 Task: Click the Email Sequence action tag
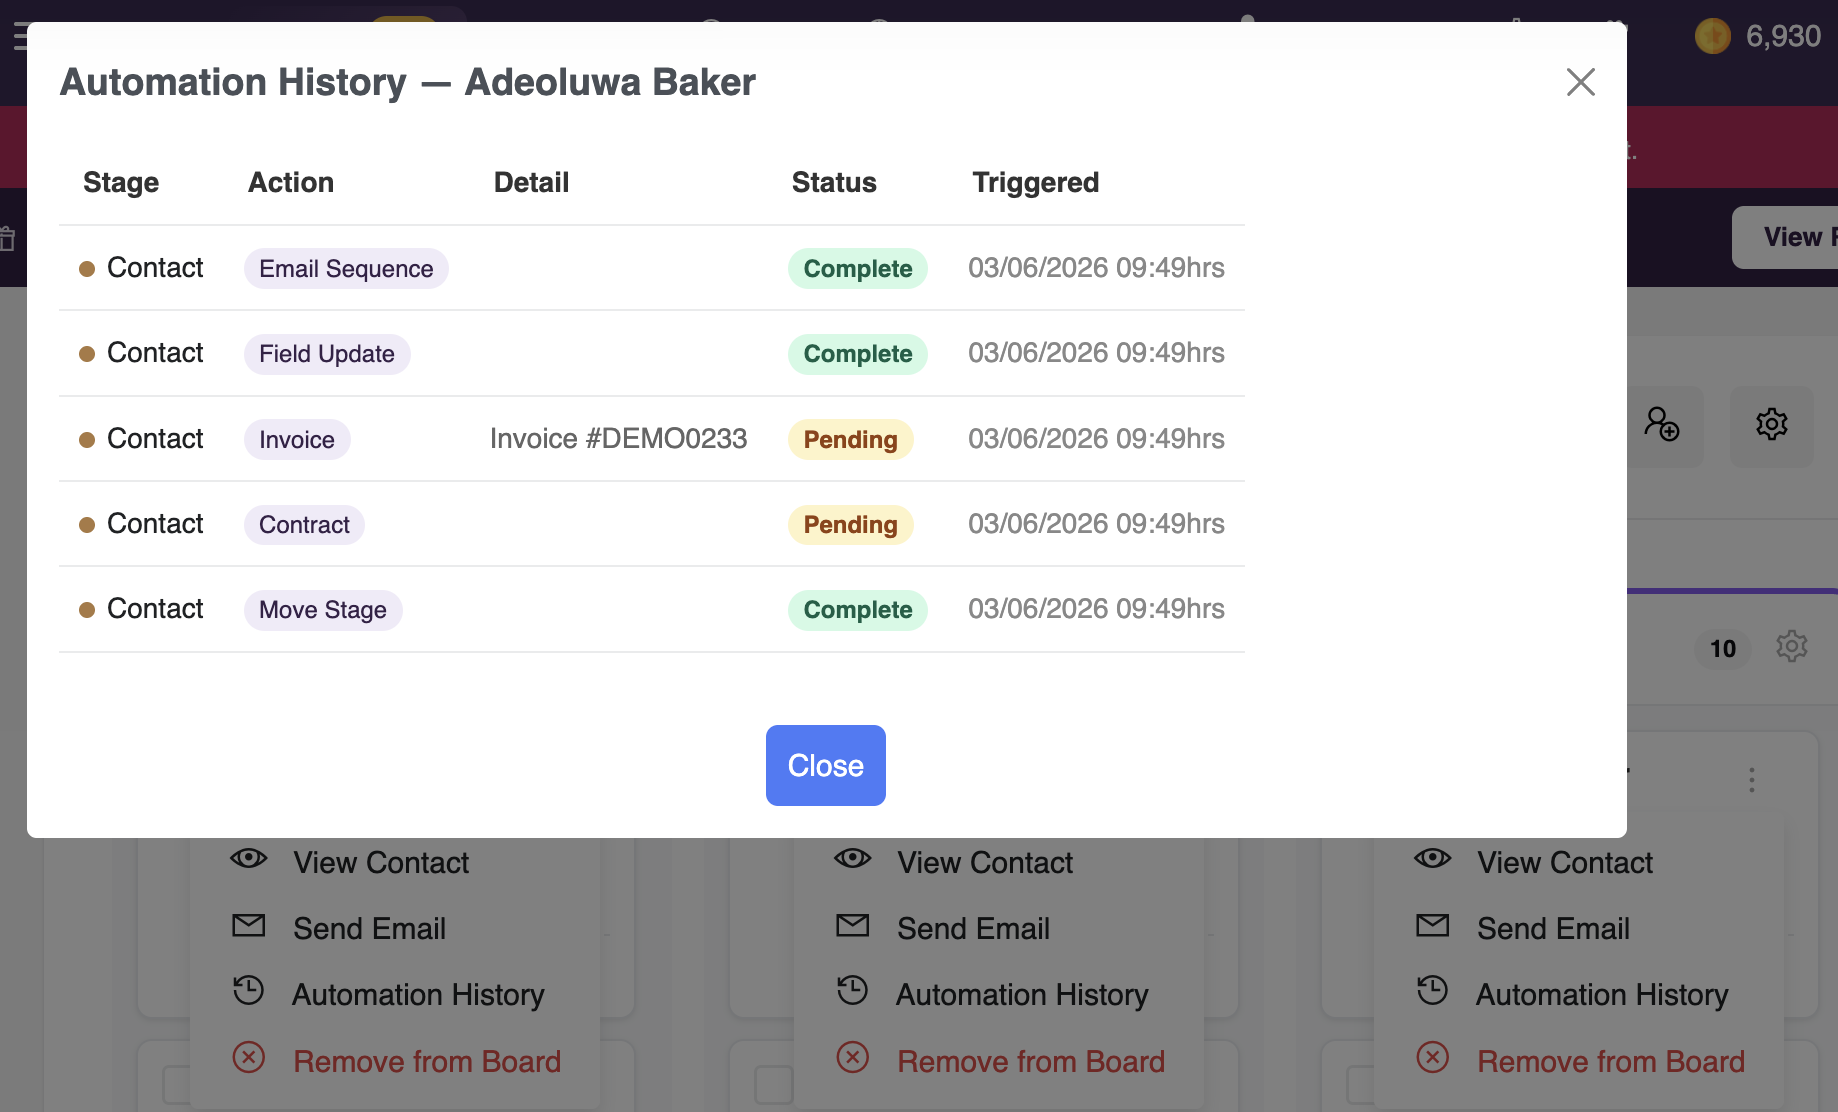346,269
